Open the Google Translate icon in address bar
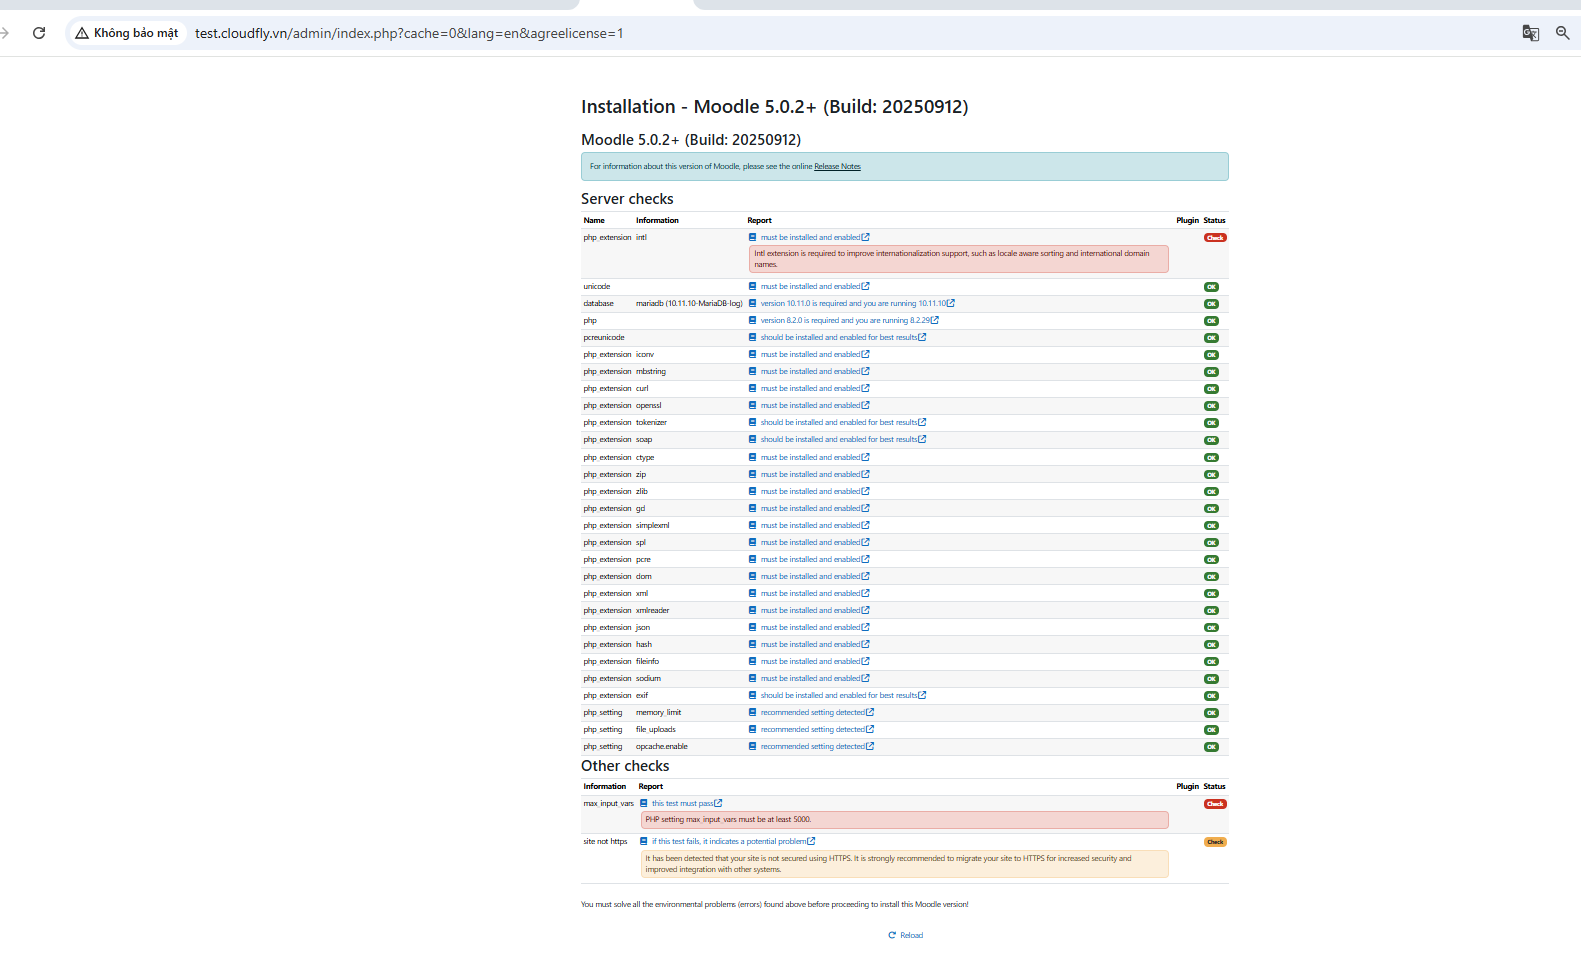This screenshot has width=1581, height=980. 1530,33
